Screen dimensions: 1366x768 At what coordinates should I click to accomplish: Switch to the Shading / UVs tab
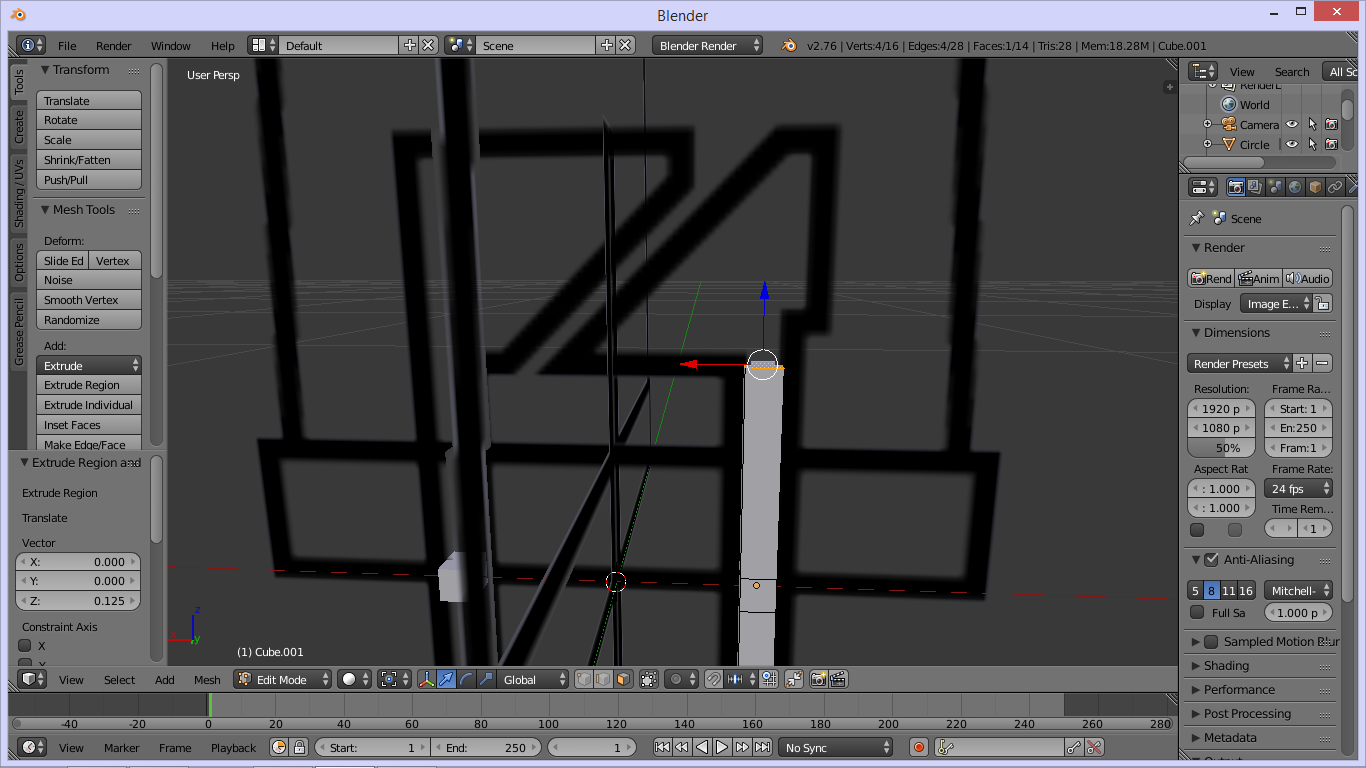coord(18,193)
